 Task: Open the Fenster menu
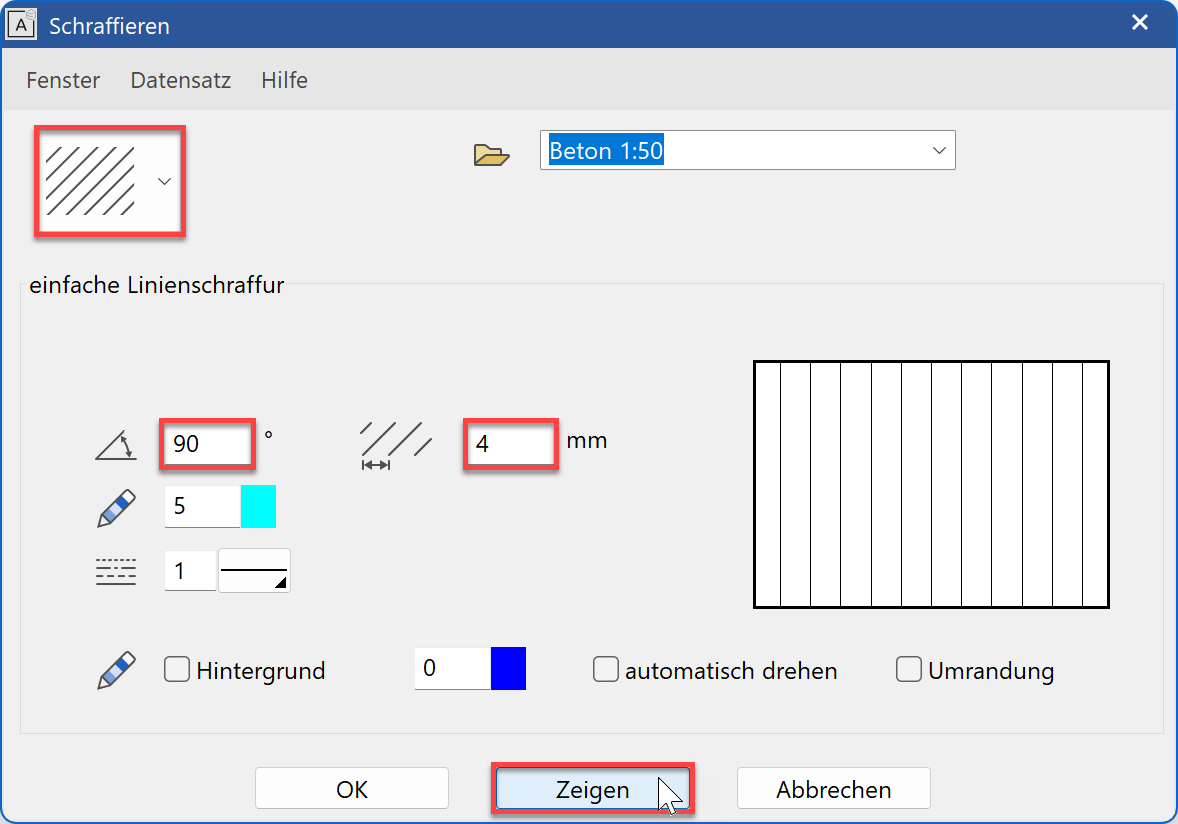pyautogui.click(x=62, y=80)
